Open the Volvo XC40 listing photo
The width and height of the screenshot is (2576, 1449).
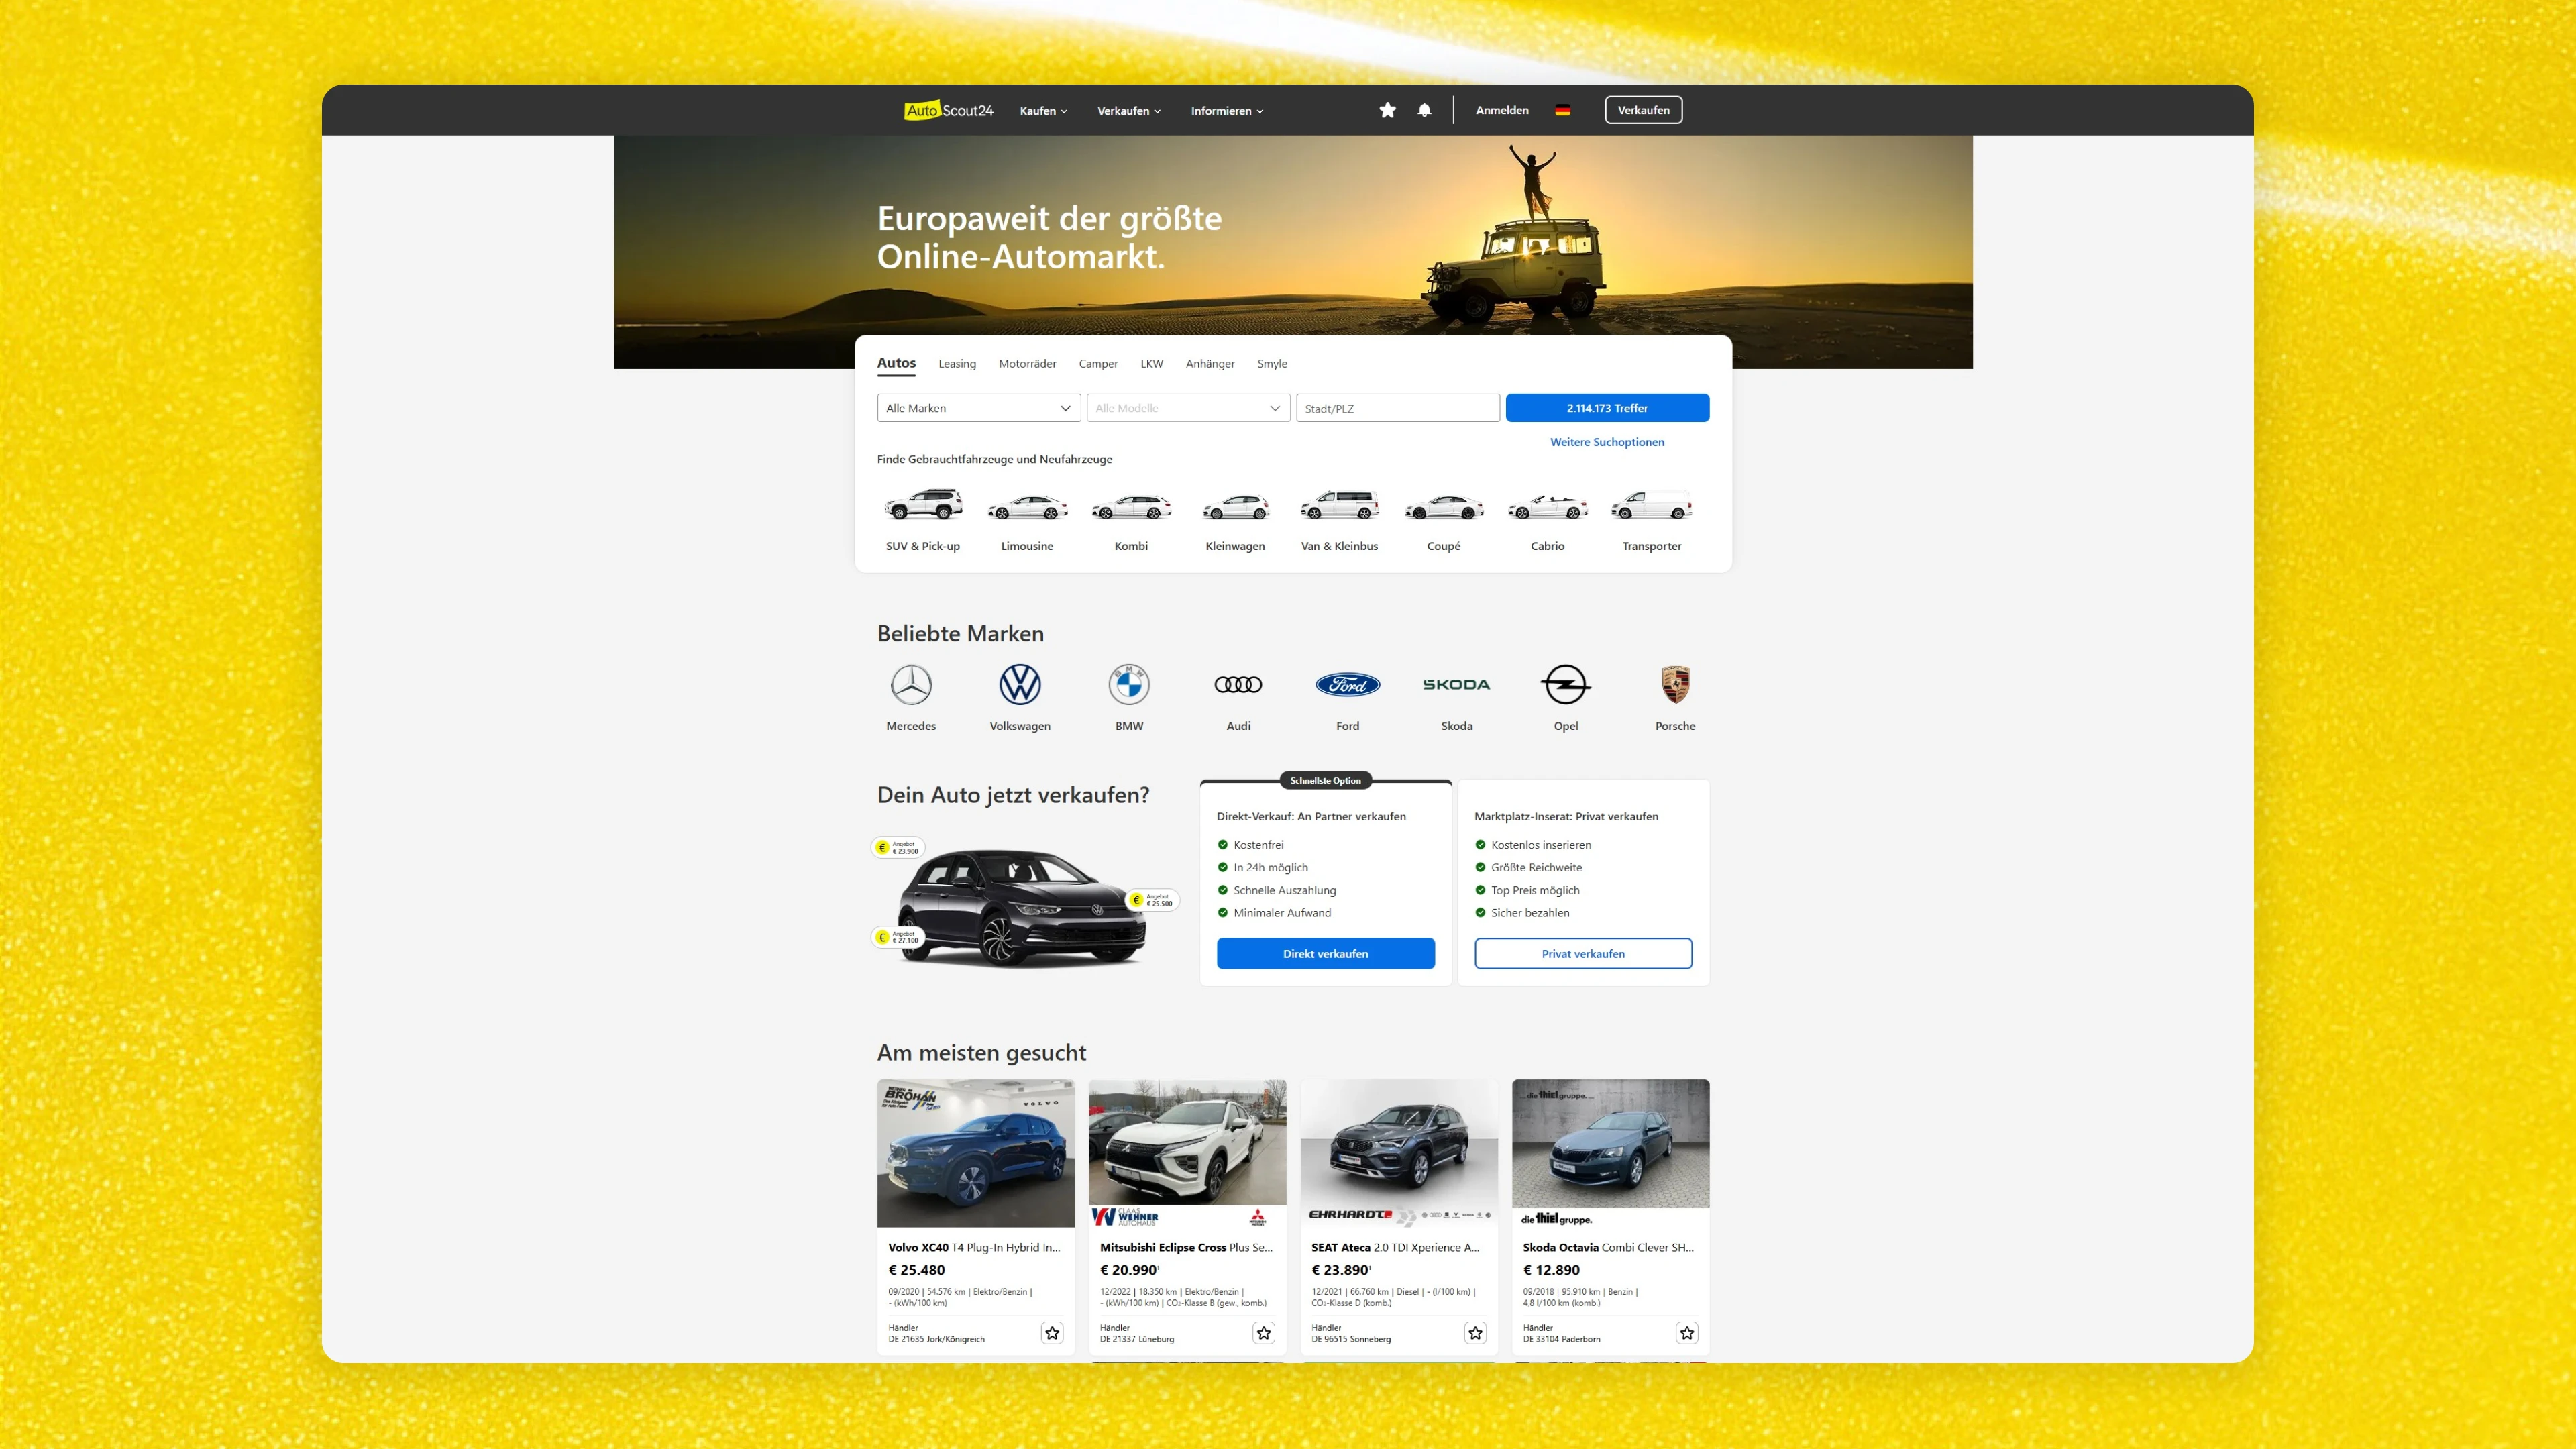(976, 1153)
